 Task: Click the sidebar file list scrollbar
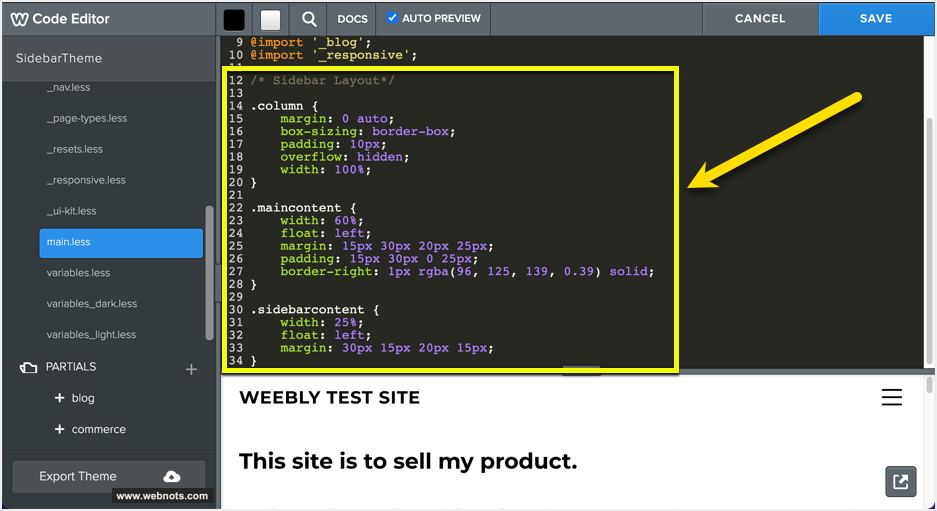(x=209, y=270)
